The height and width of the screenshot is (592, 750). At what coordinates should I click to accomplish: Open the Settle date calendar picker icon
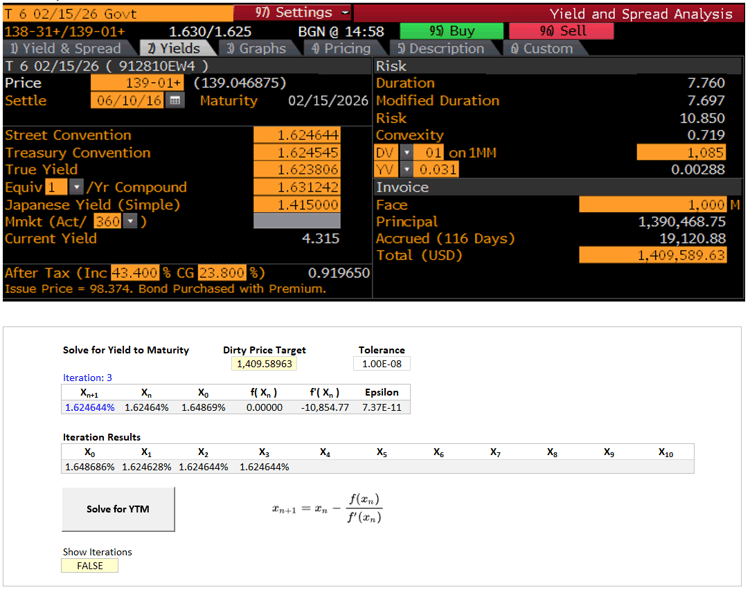(175, 100)
